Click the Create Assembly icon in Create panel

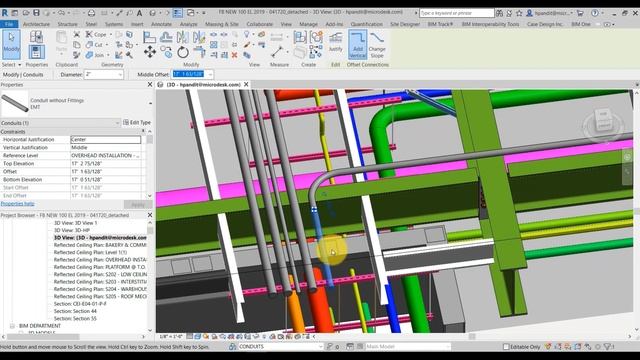(300, 37)
